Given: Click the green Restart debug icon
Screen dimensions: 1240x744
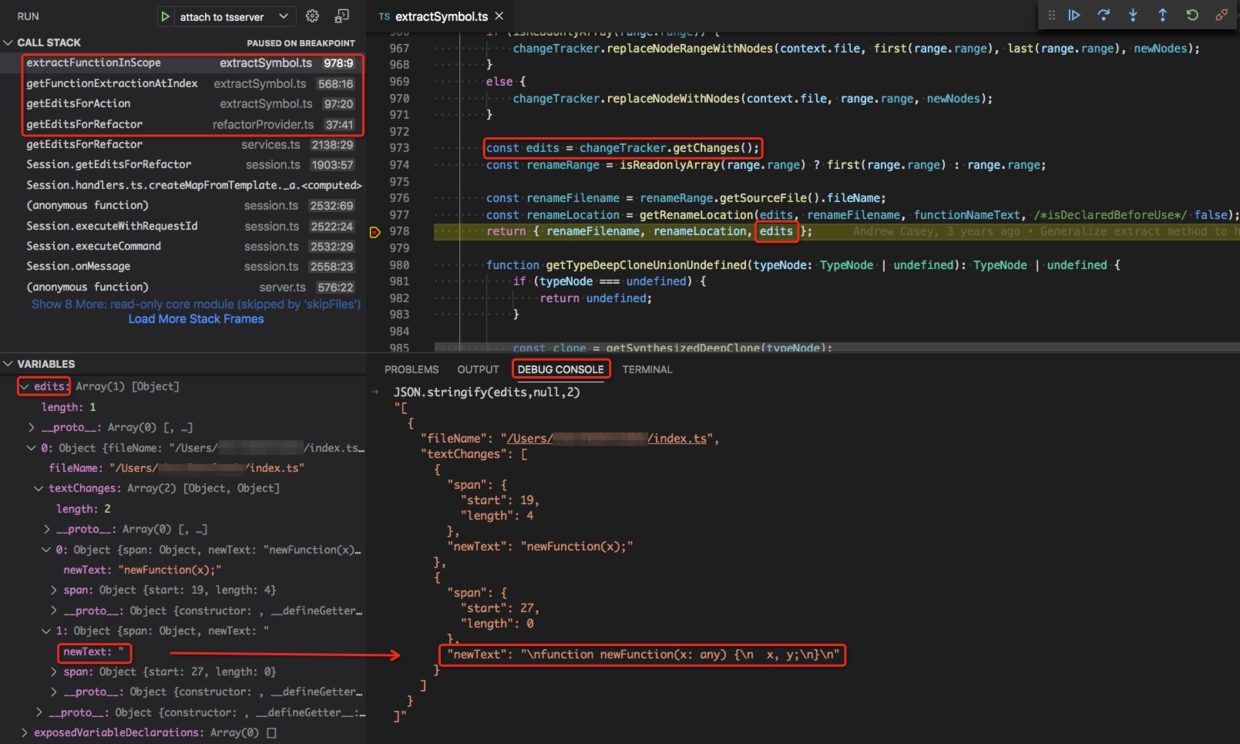Looking at the screenshot, I should 1192,15.
